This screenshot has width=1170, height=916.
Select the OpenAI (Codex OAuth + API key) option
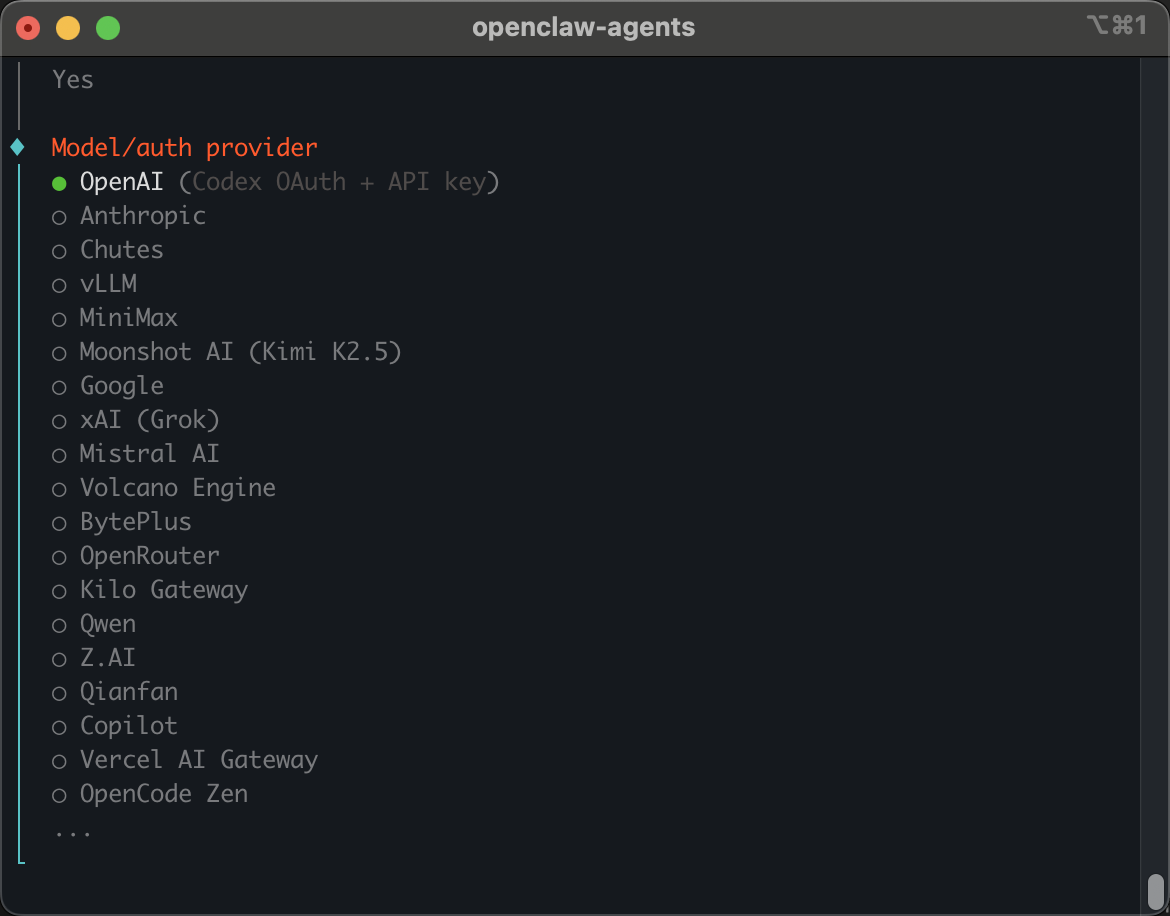pos(121,181)
